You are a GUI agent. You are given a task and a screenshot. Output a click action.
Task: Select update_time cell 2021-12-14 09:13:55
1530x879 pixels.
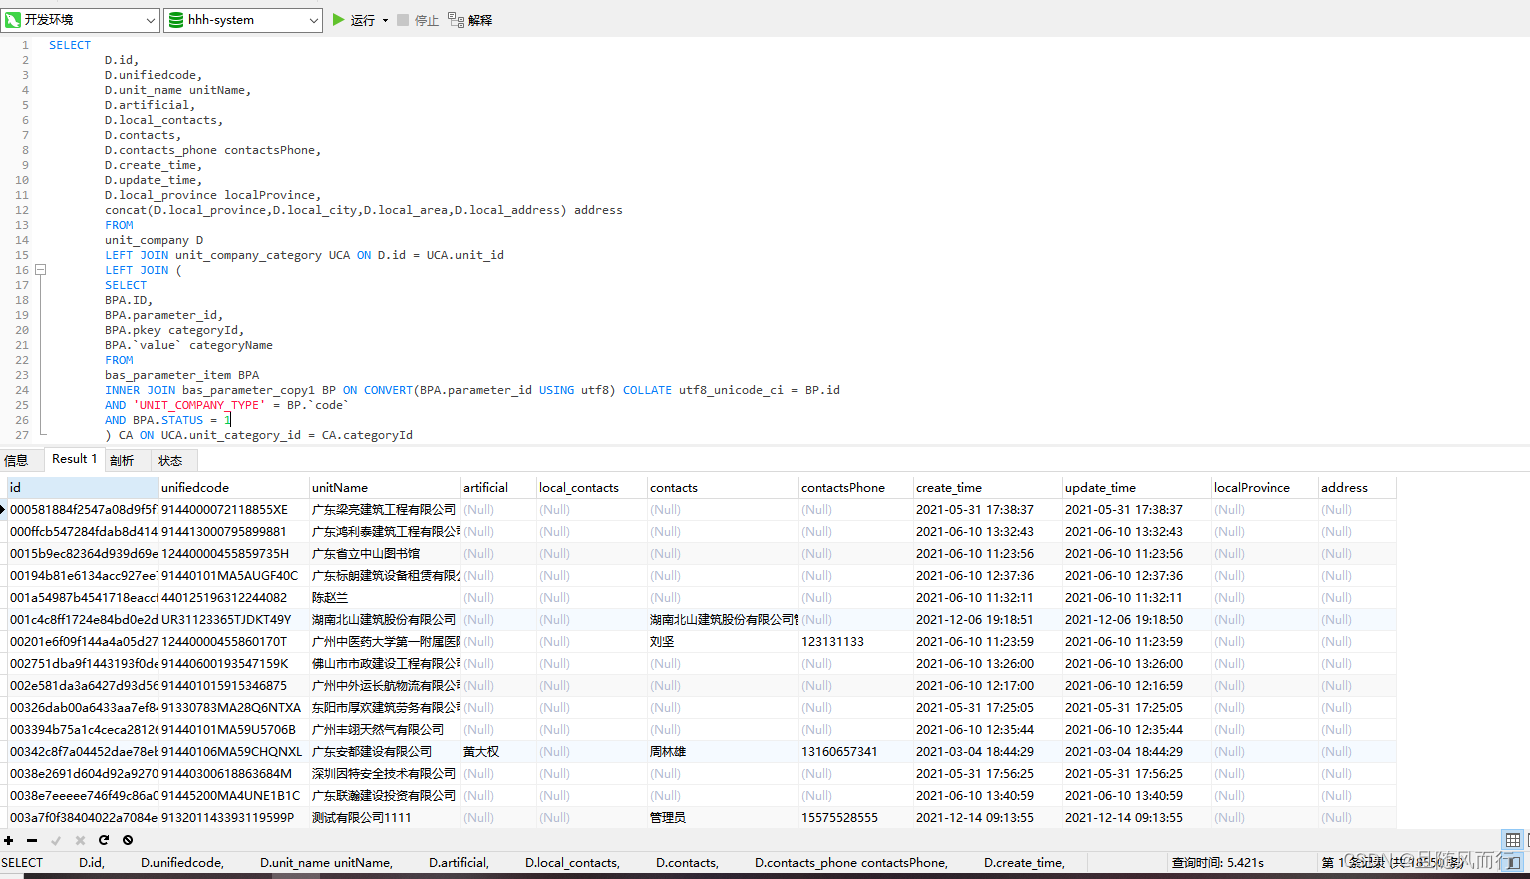pos(1137,818)
